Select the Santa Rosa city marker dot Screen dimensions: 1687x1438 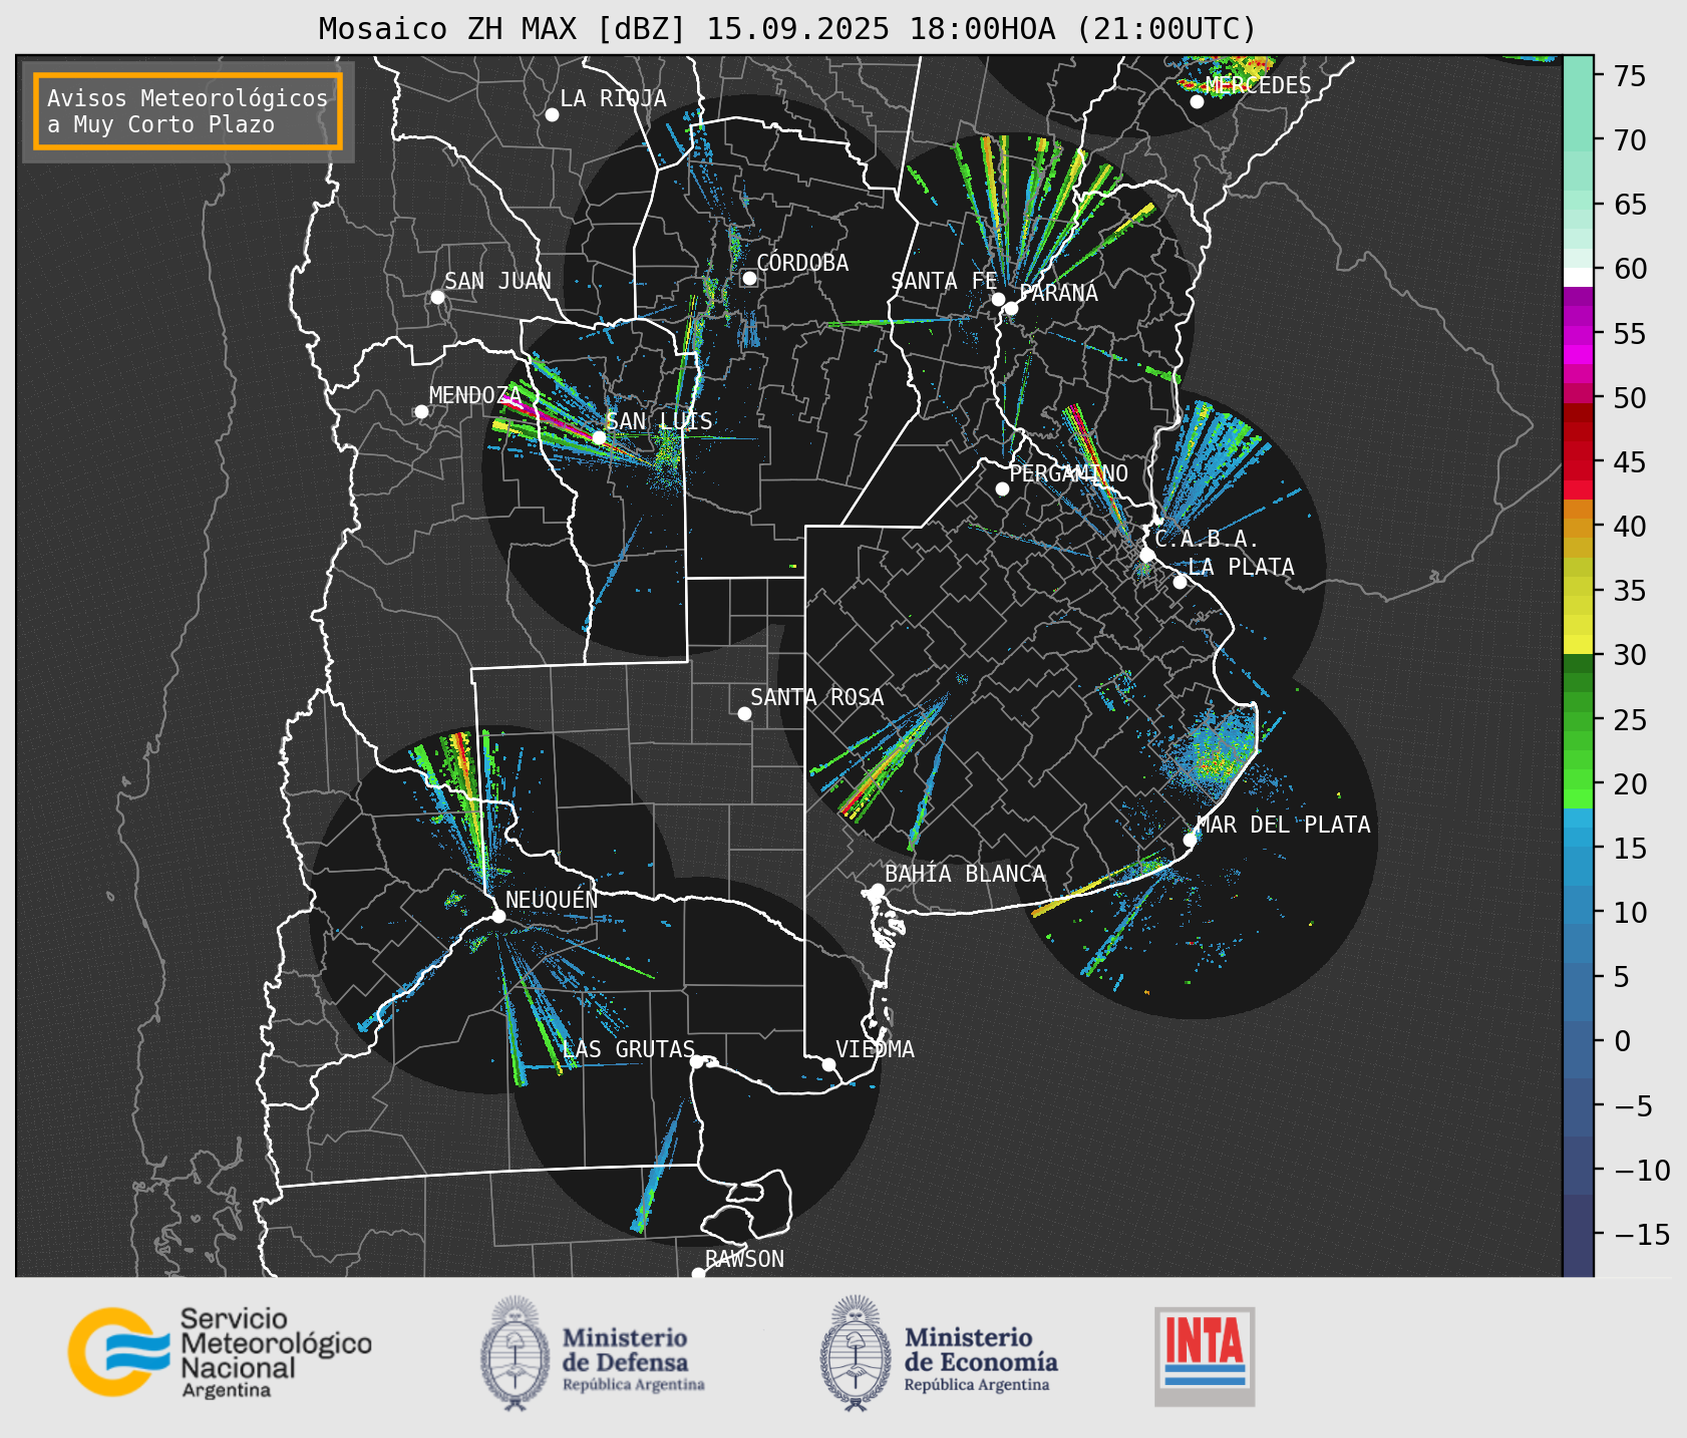[744, 713]
